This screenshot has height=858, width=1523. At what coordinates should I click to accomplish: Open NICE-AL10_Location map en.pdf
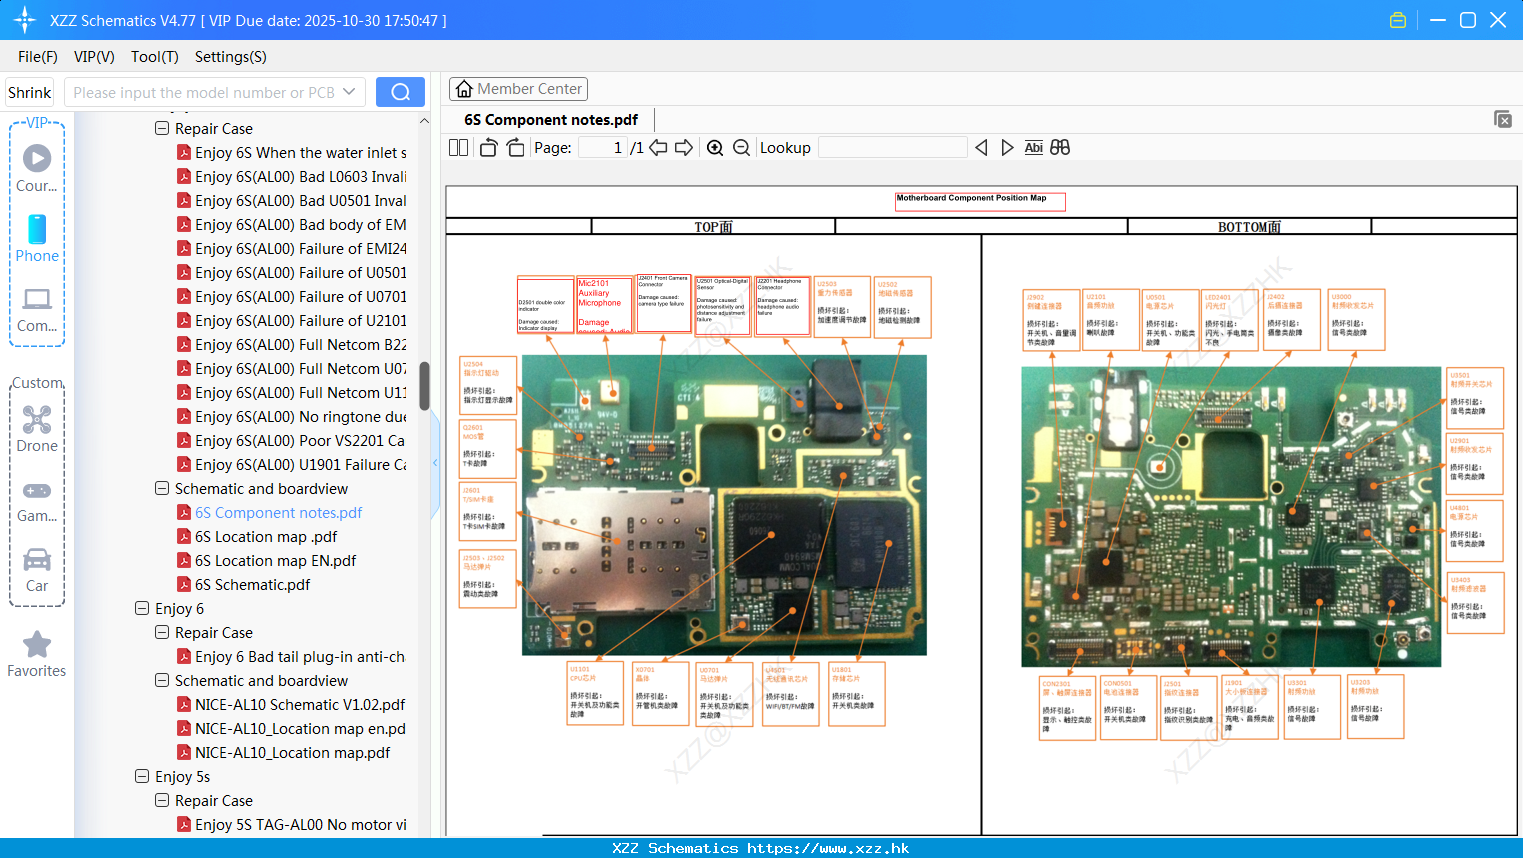[x=300, y=728]
